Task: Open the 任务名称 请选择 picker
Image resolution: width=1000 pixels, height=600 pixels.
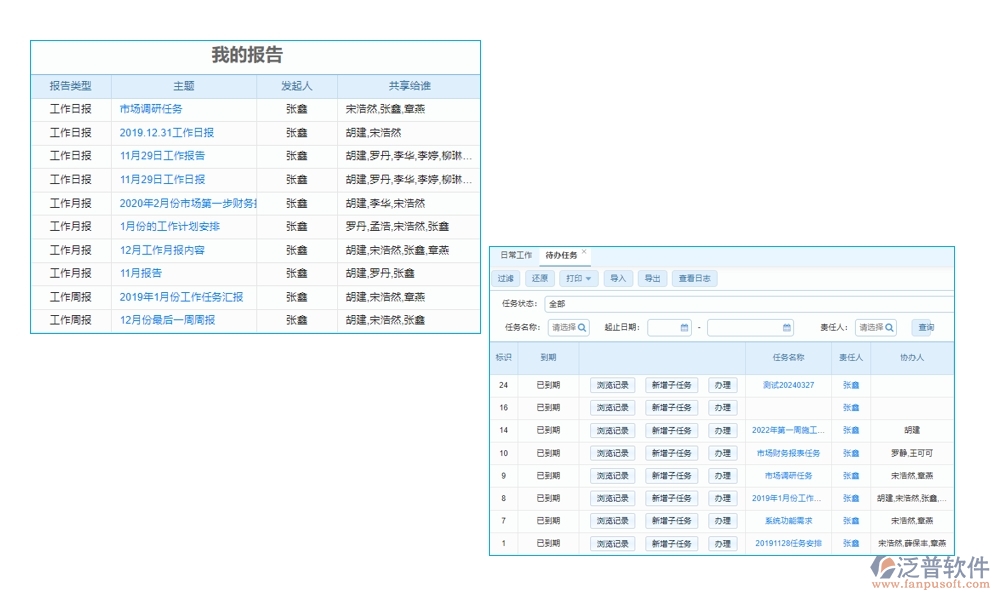Action: pos(565,329)
